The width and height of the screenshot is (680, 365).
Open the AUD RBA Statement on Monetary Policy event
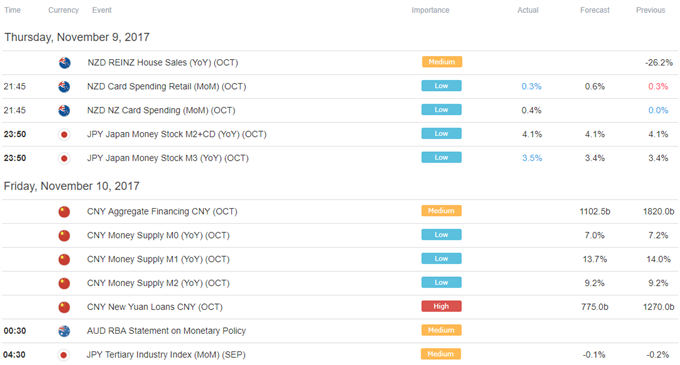pyautogui.click(x=166, y=331)
